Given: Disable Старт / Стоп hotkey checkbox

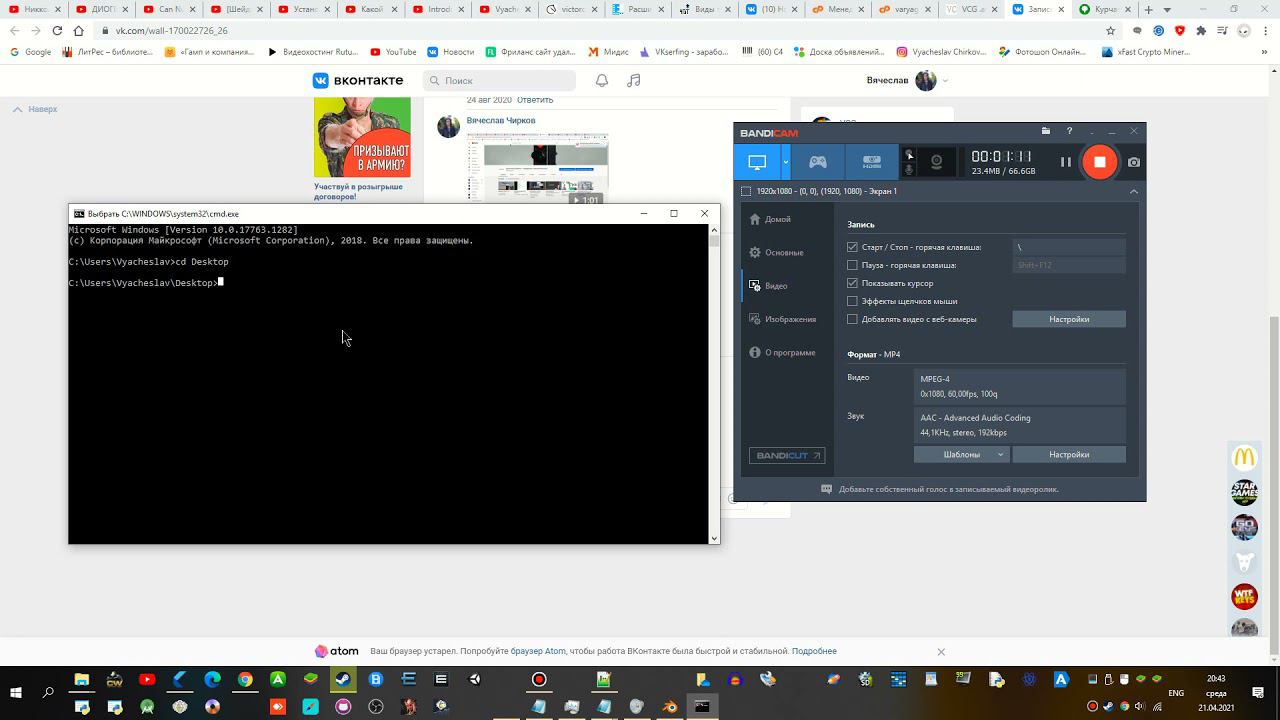Looking at the screenshot, I should click(852, 247).
